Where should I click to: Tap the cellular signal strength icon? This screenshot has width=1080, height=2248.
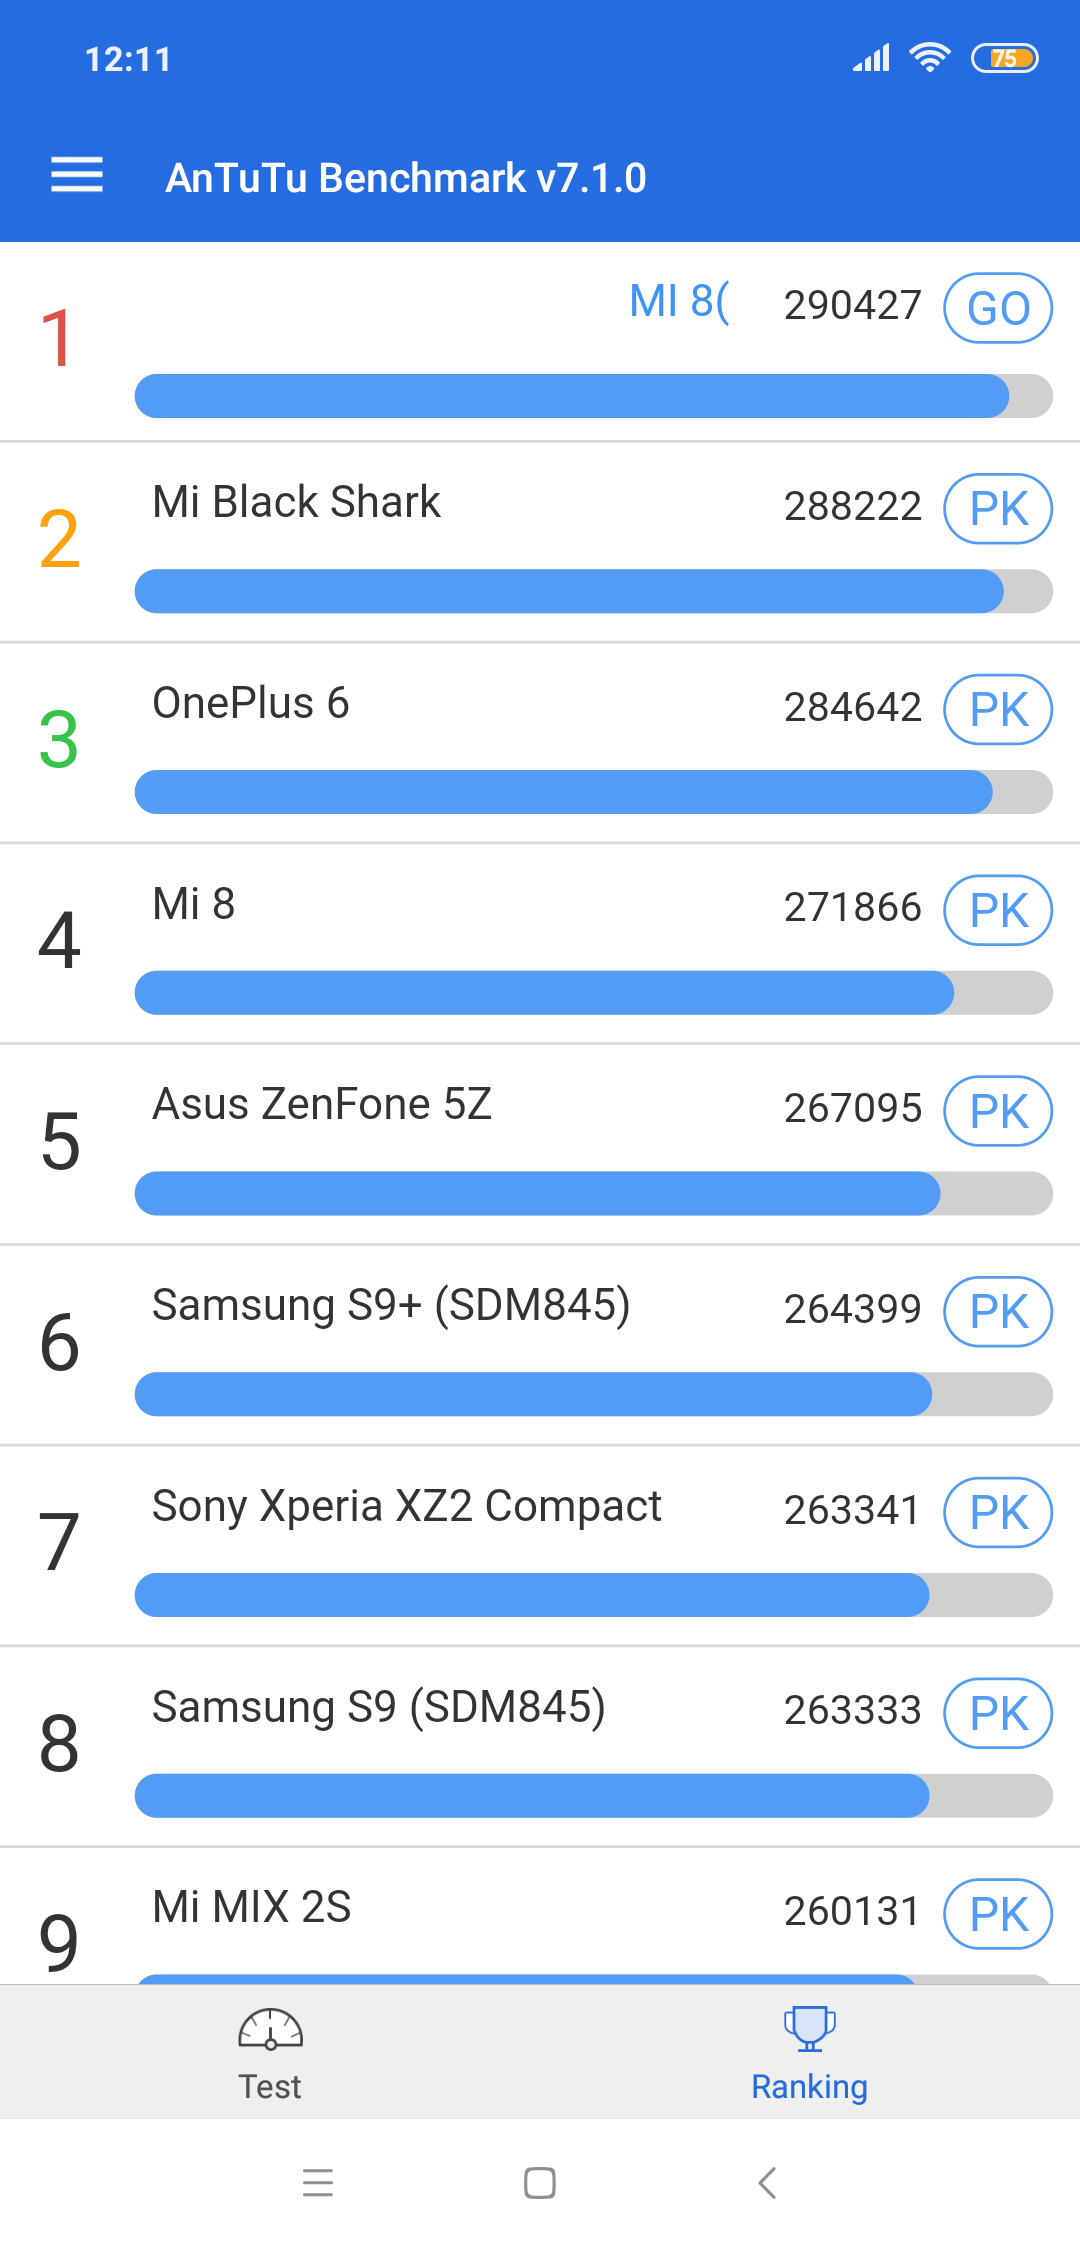[871, 58]
